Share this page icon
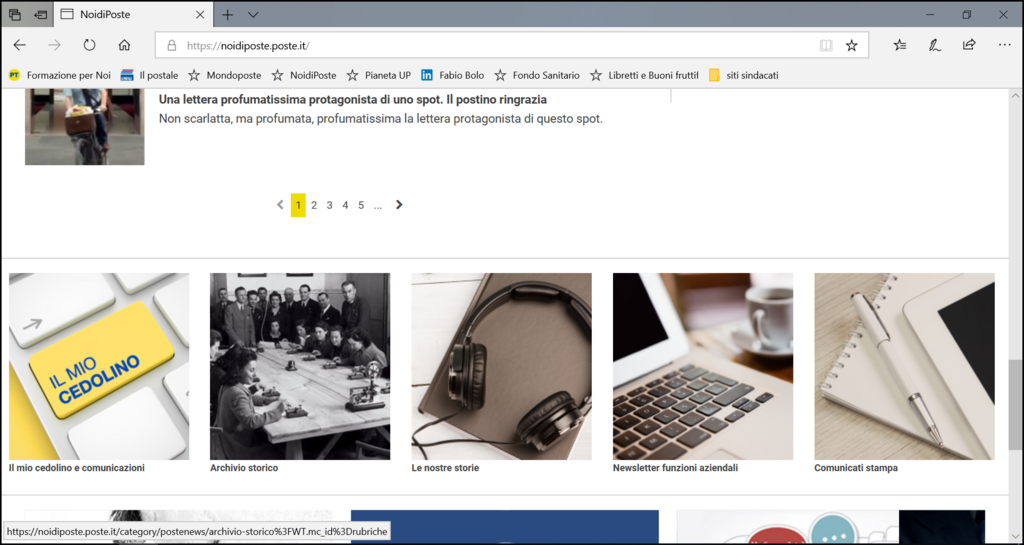1024x545 pixels. (969, 45)
